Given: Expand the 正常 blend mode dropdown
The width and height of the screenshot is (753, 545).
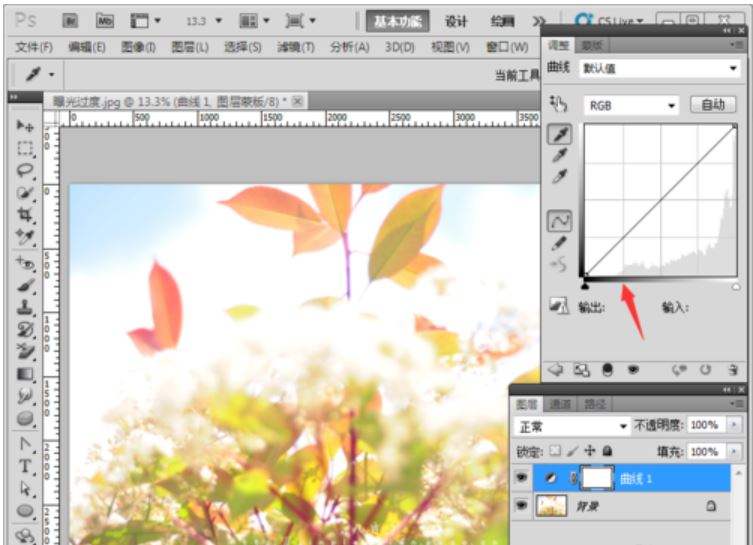Looking at the screenshot, I should click(571, 426).
